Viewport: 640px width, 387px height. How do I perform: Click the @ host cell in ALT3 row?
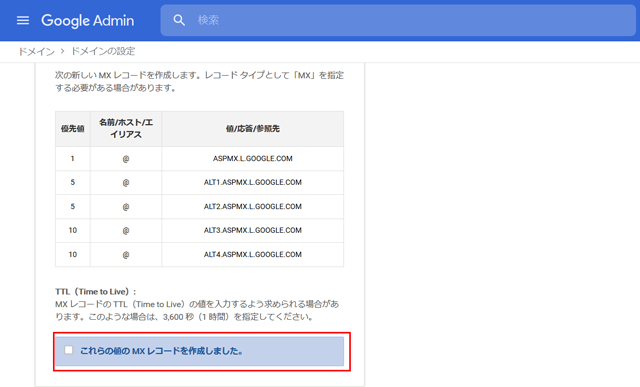point(126,230)
